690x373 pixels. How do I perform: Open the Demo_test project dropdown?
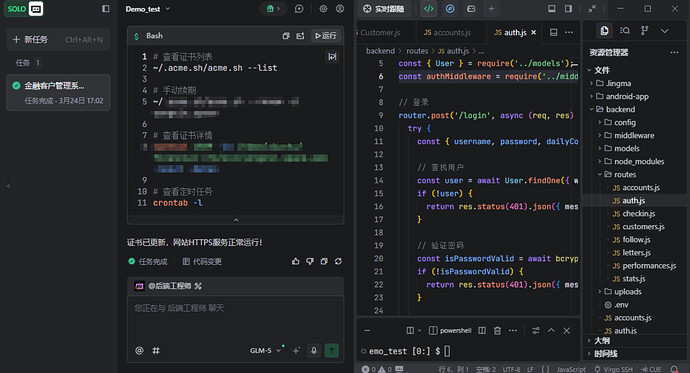(x=147, y=9)
